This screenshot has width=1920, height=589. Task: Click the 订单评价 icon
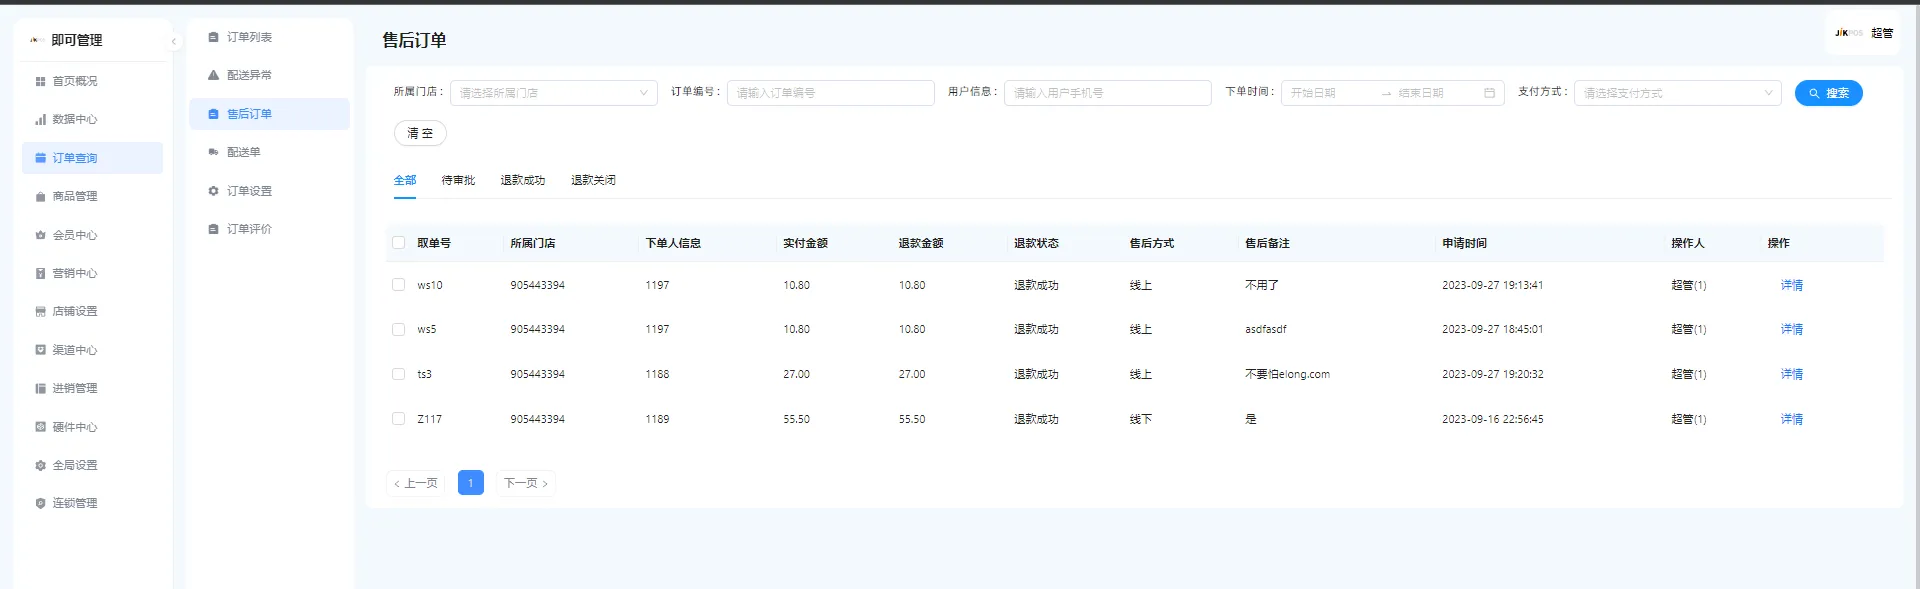click(213, 229)
